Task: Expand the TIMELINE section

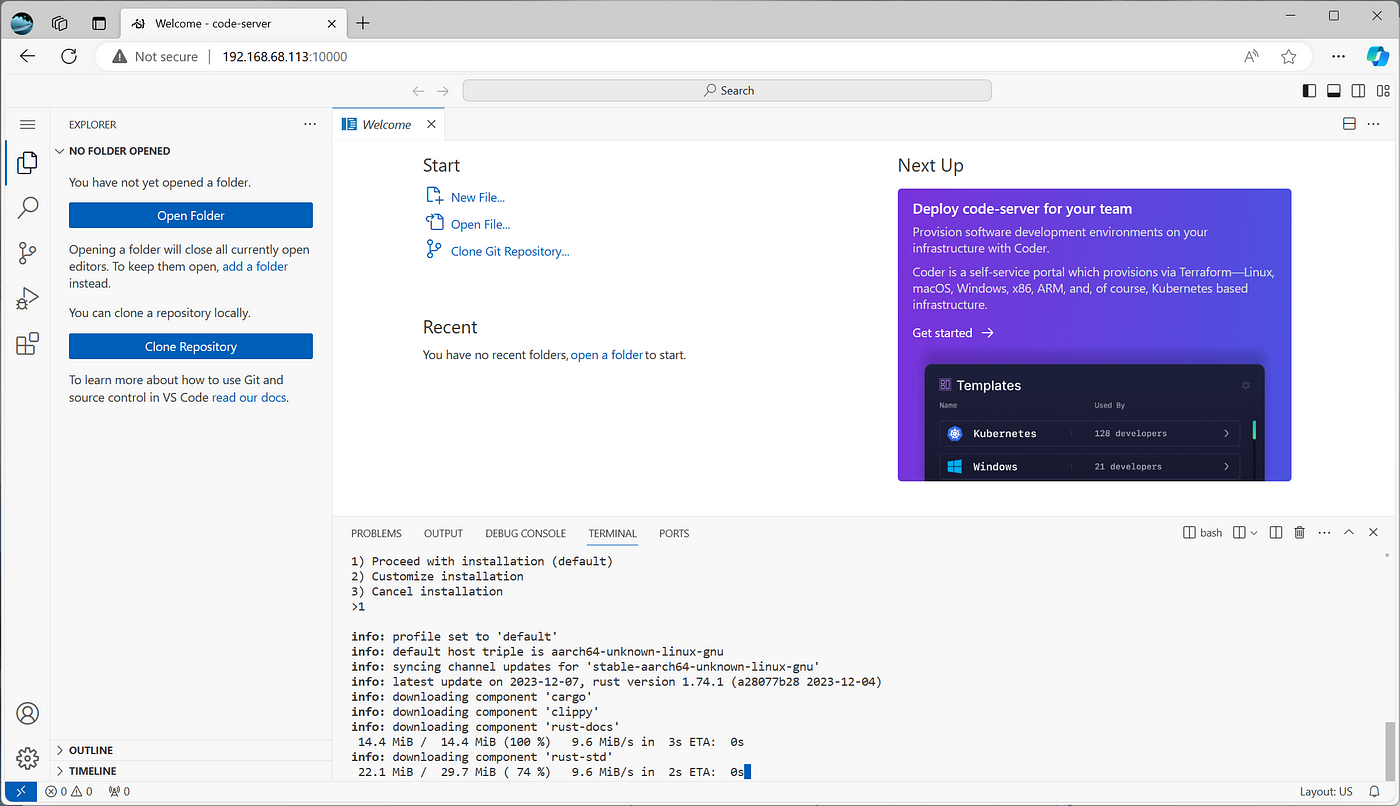Action: [x=191, y=771]
